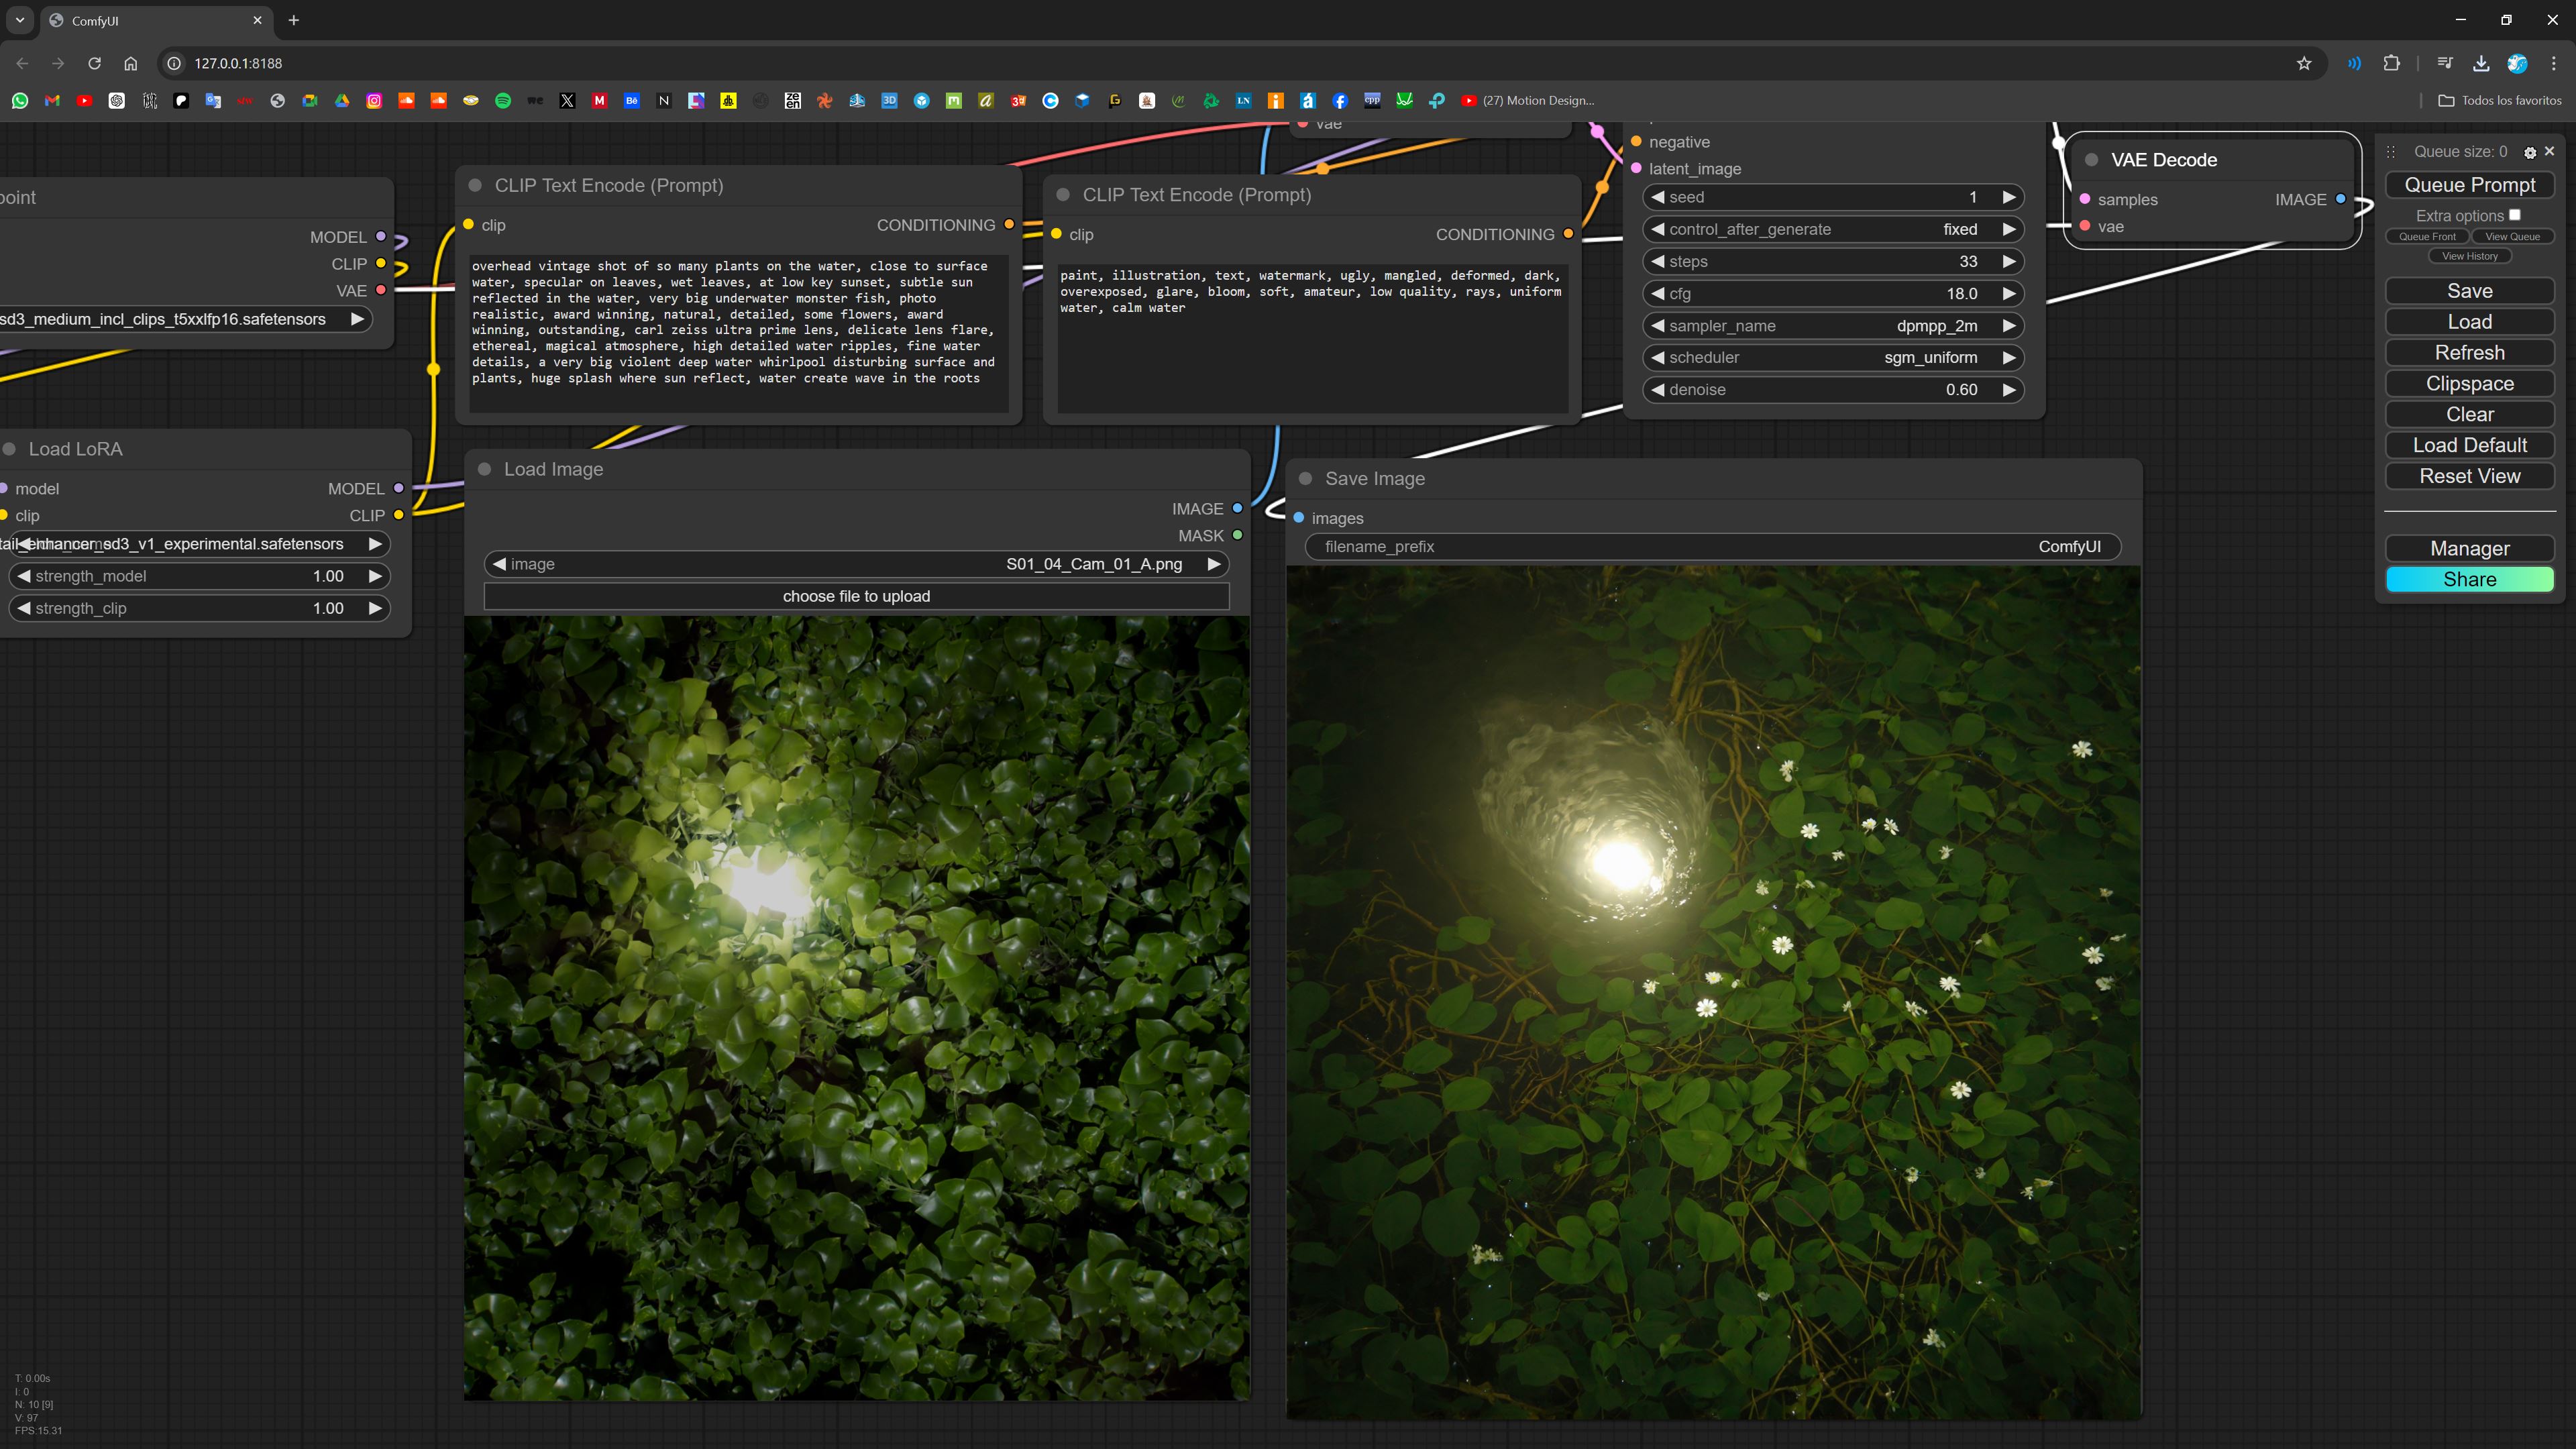The width and height of the screenshot is (2576, 1449).
Task: Open the Todos los favoritos bookmarks folder
Action: click(2500, 101)
